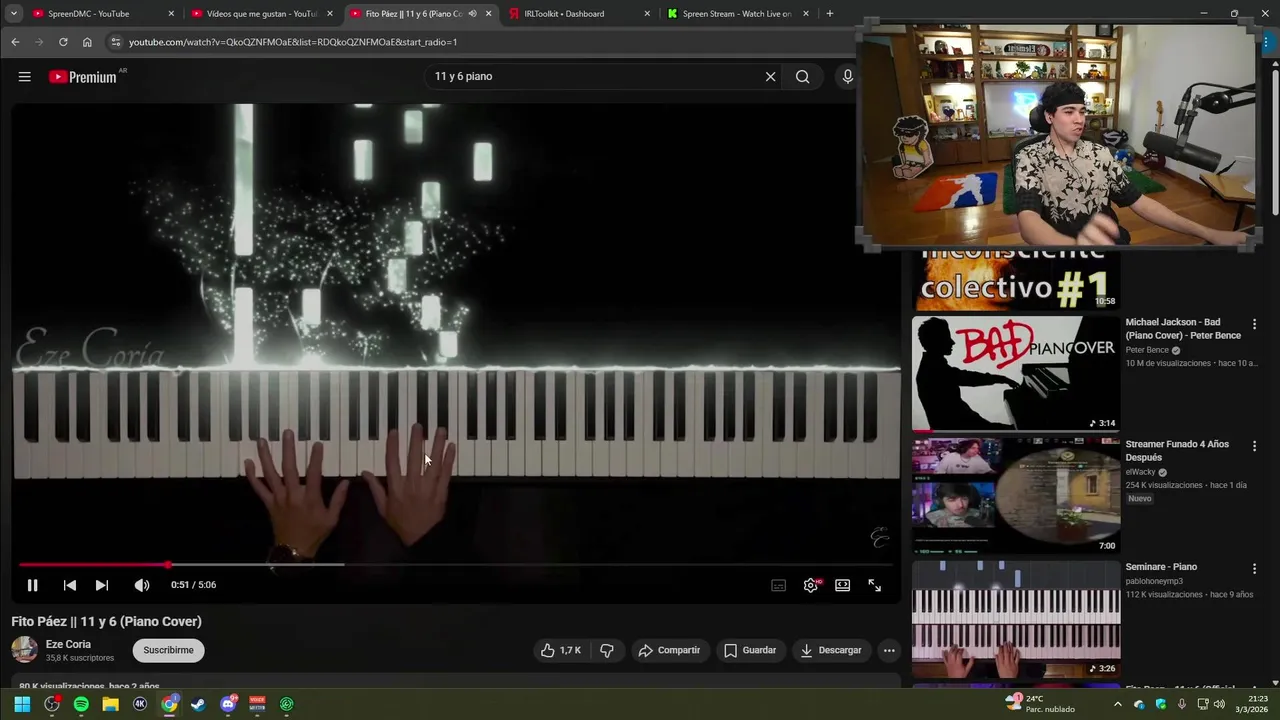
Task: Reload the current page
Action: pos(63,42)
